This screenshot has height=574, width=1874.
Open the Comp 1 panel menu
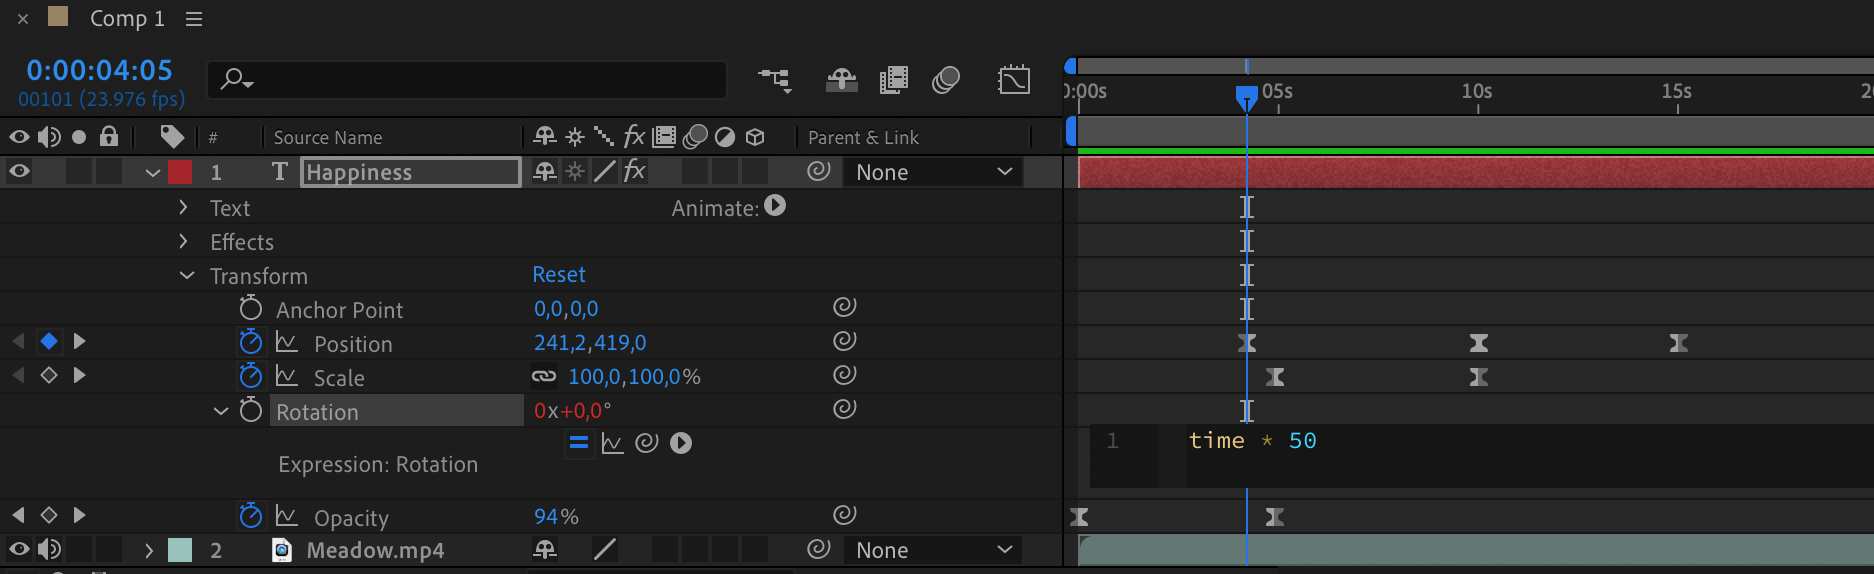point(194,19)
